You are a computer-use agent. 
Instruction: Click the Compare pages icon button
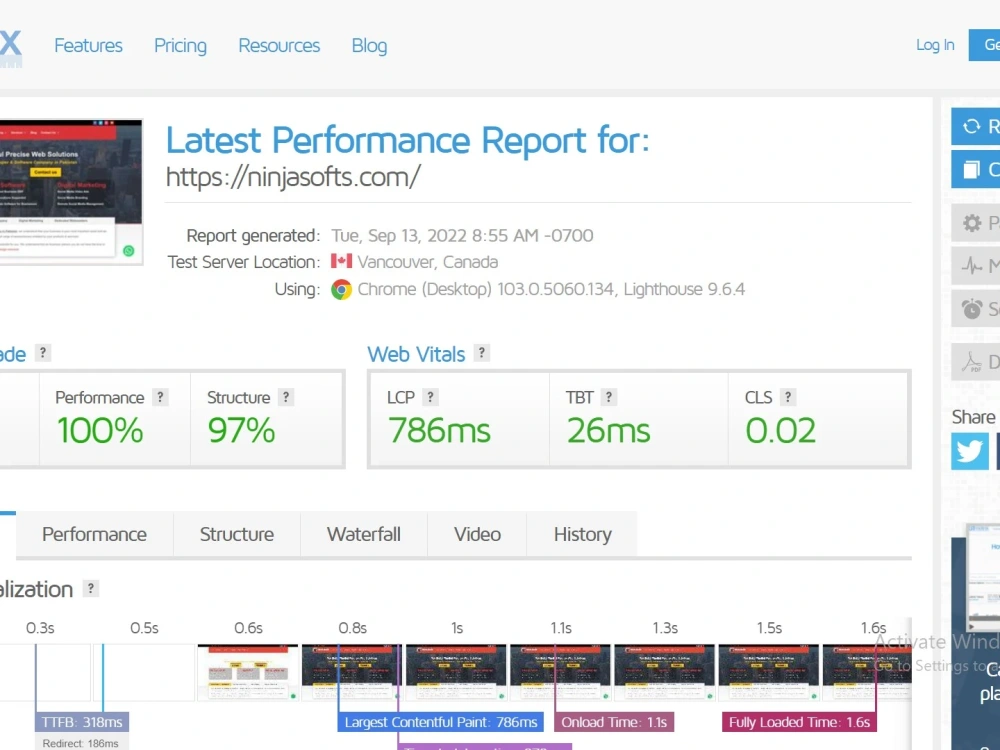976,169
